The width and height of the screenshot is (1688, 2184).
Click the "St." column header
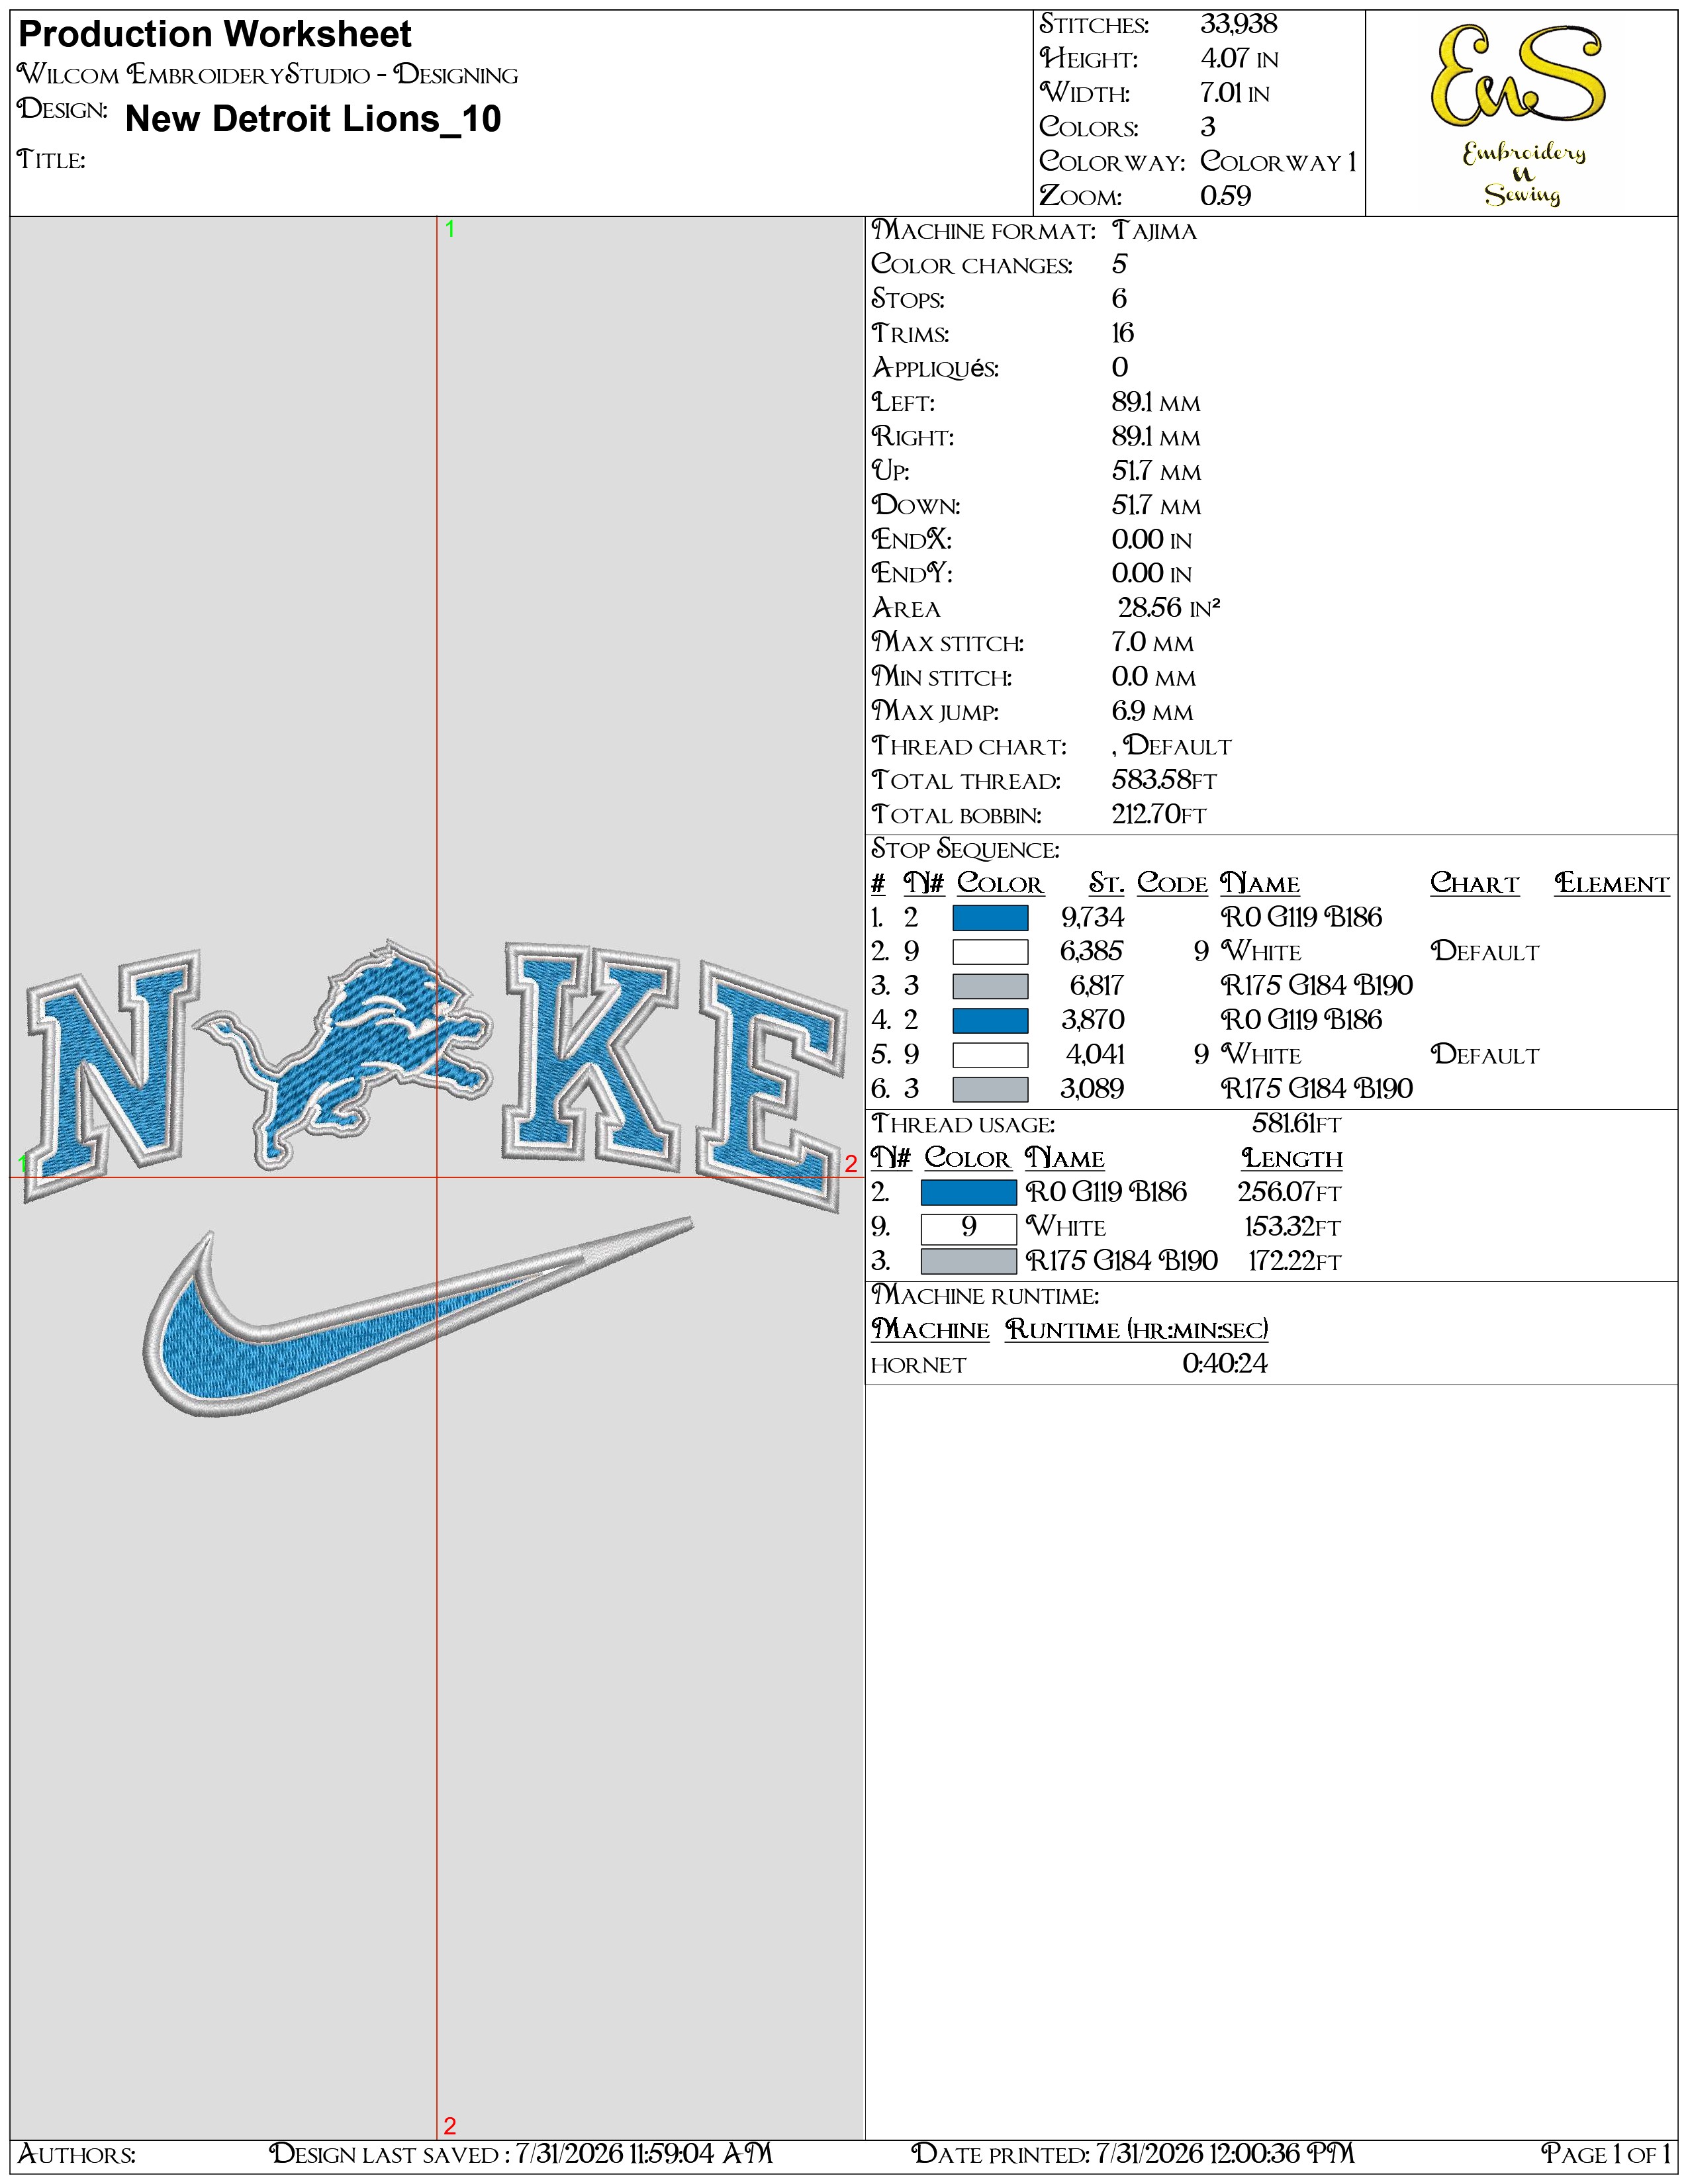point(1106,884)
